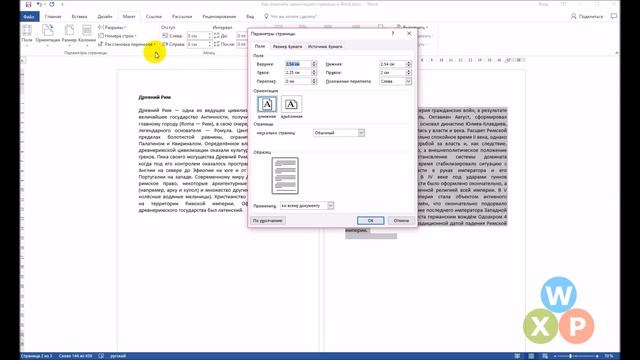Click the Save icon in quick access toolbar
Screen dimensions: 640x360
(28, 4)
